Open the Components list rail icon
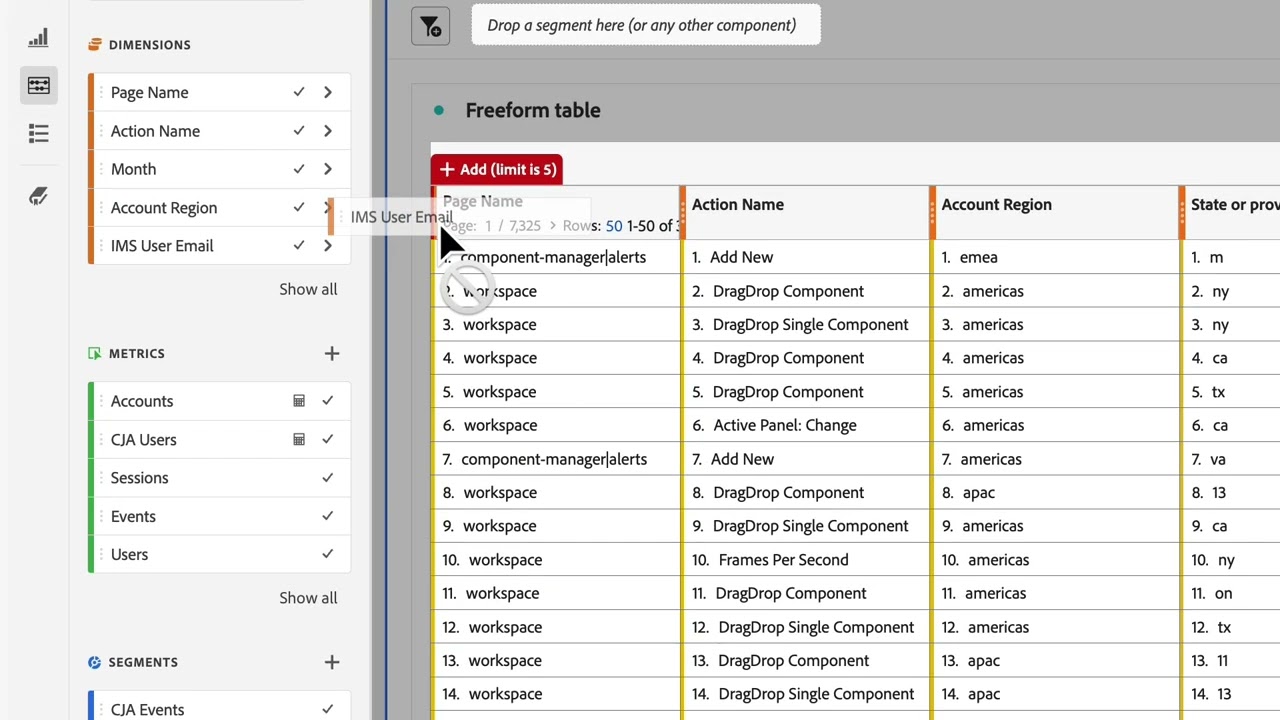This screenshot has width=1280, height=720. (38, 133)
